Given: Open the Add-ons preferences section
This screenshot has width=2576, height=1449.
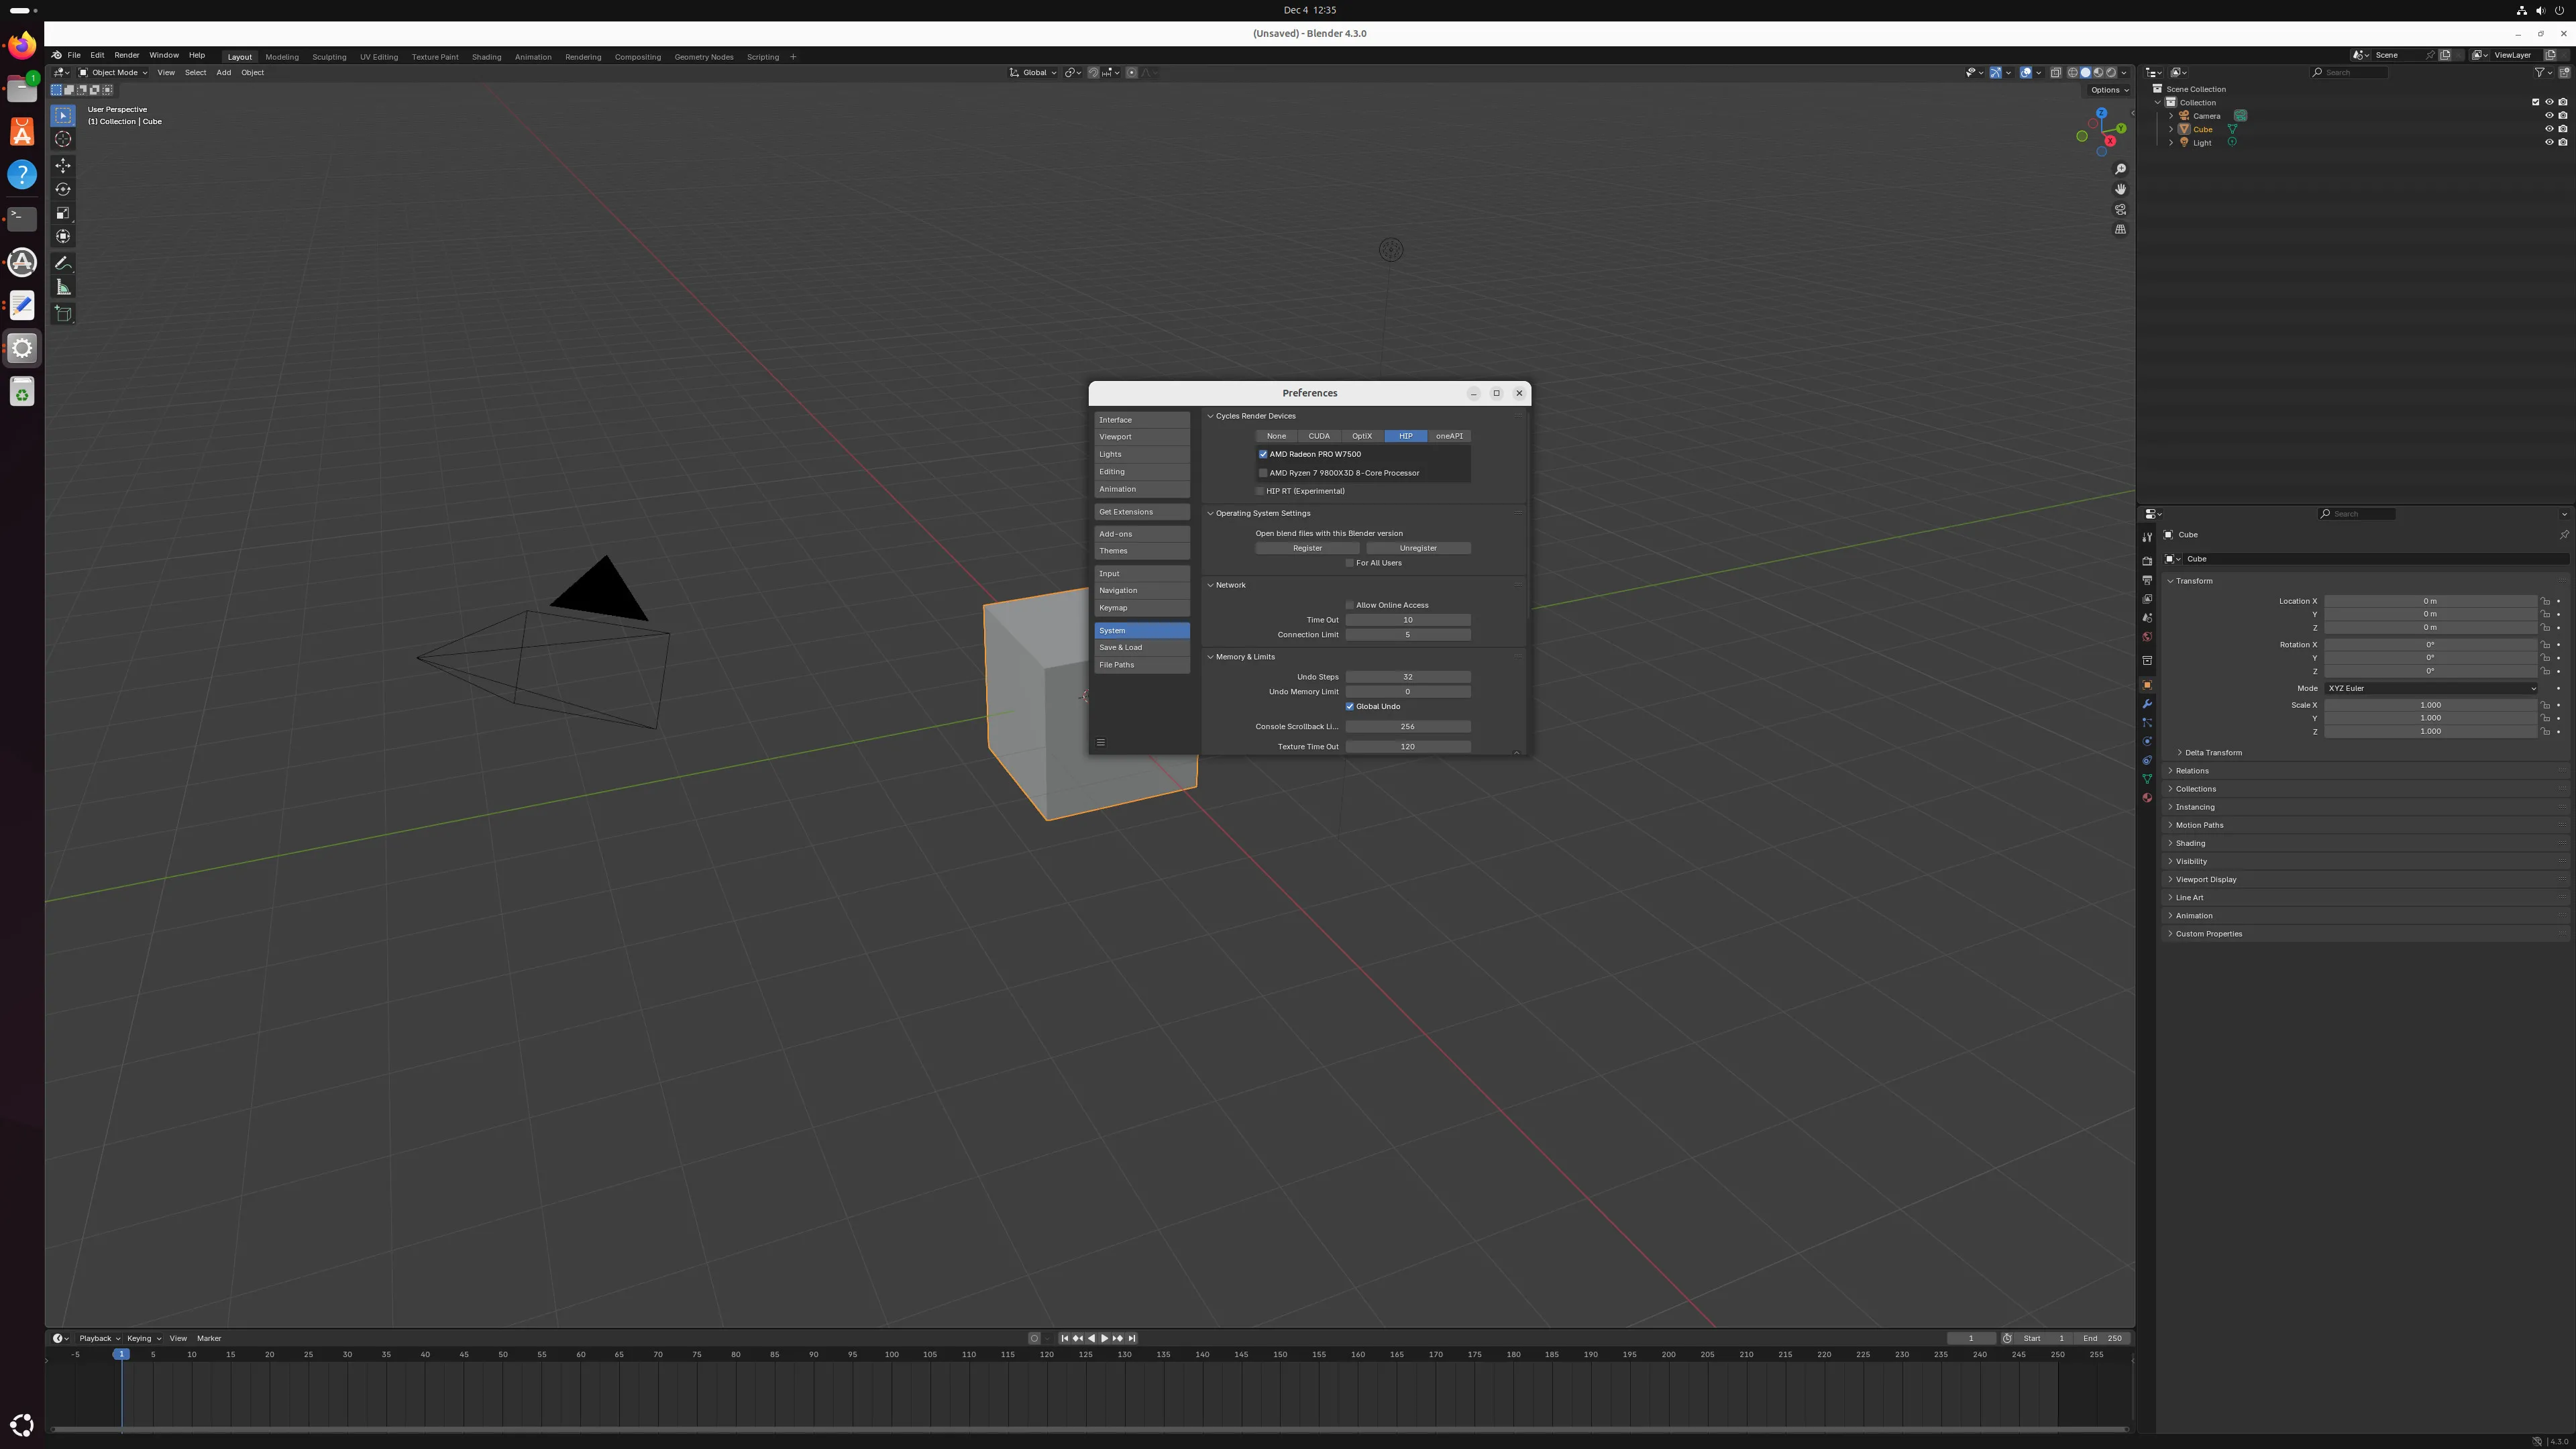Looking at the screenshot, I should pyautogui.click(x=1142, y=534).
